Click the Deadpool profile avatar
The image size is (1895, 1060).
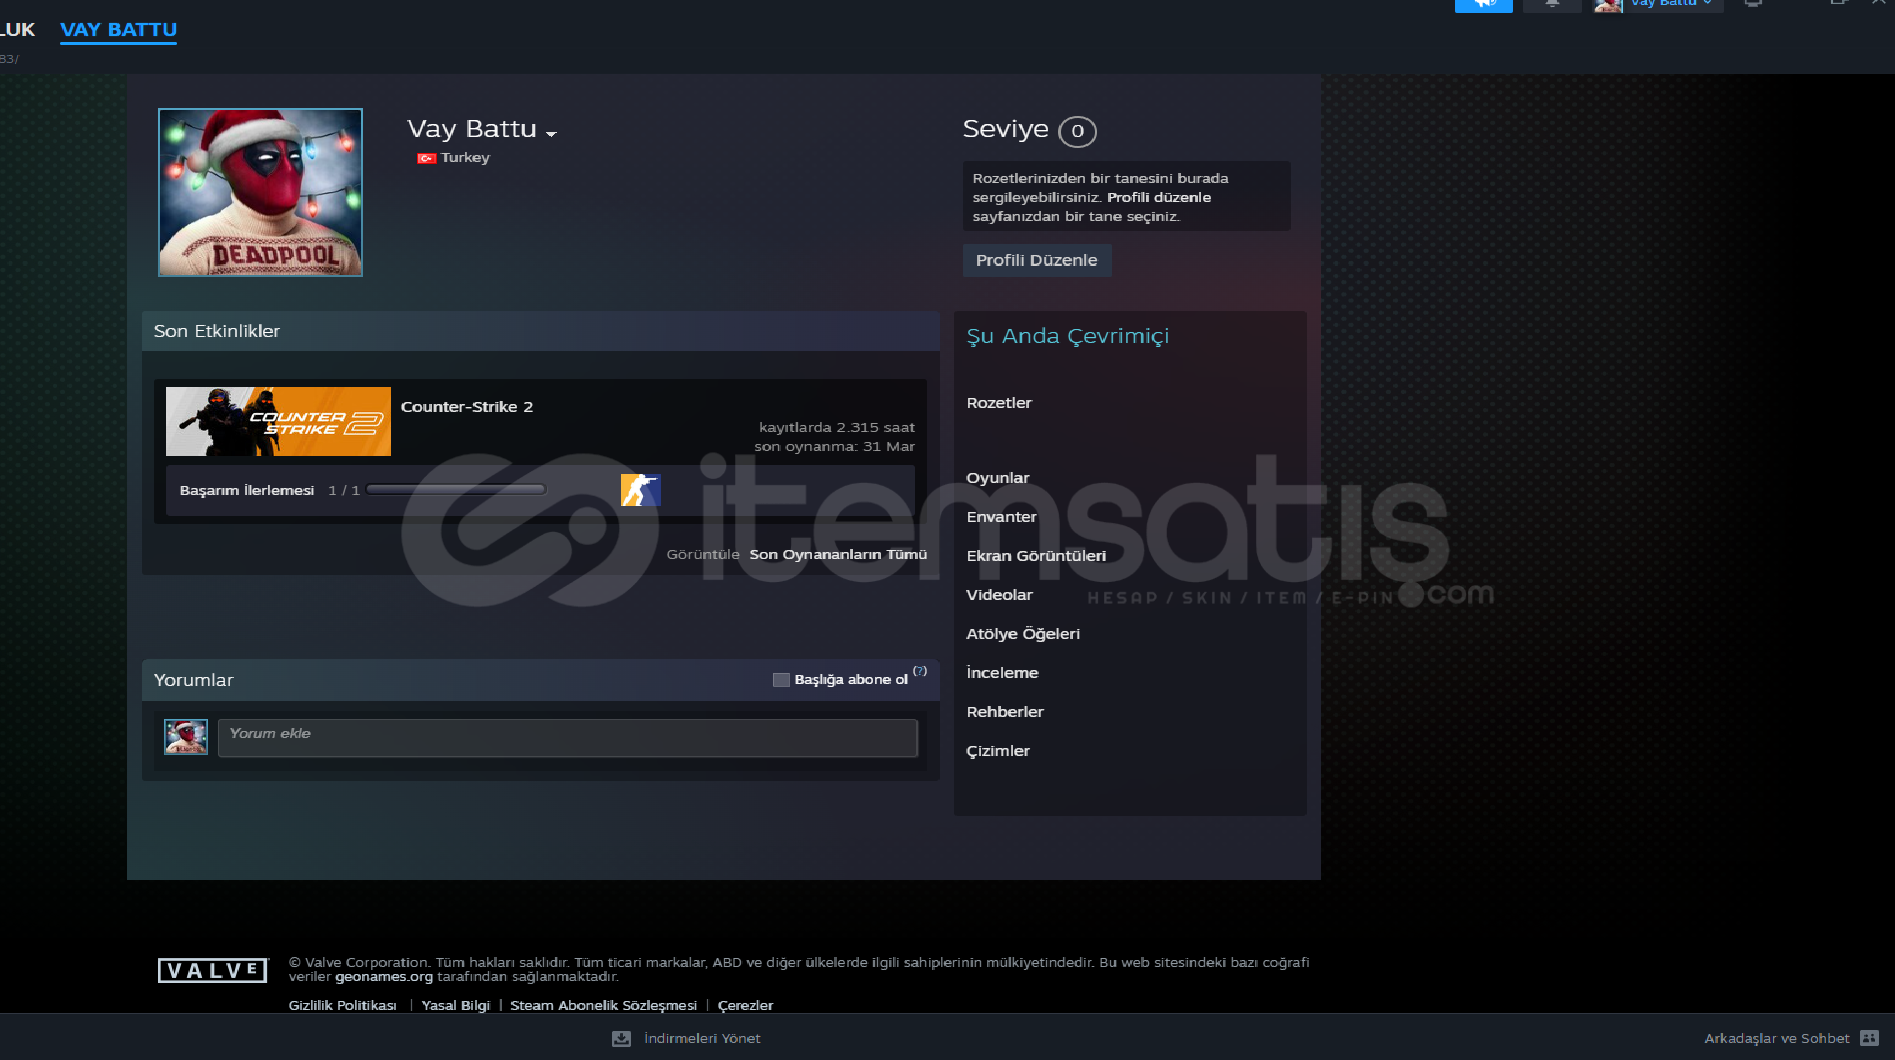pos(260,192)
